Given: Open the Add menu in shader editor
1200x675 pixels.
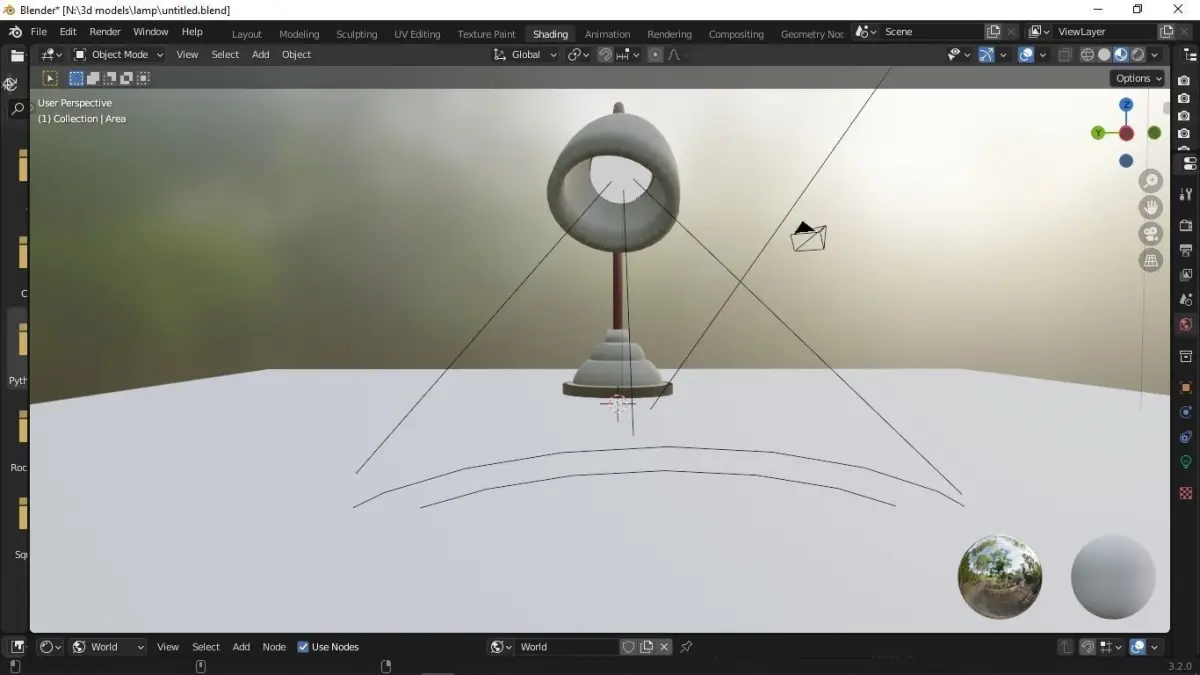Looking at the screenshot, I should pos(241,647).
